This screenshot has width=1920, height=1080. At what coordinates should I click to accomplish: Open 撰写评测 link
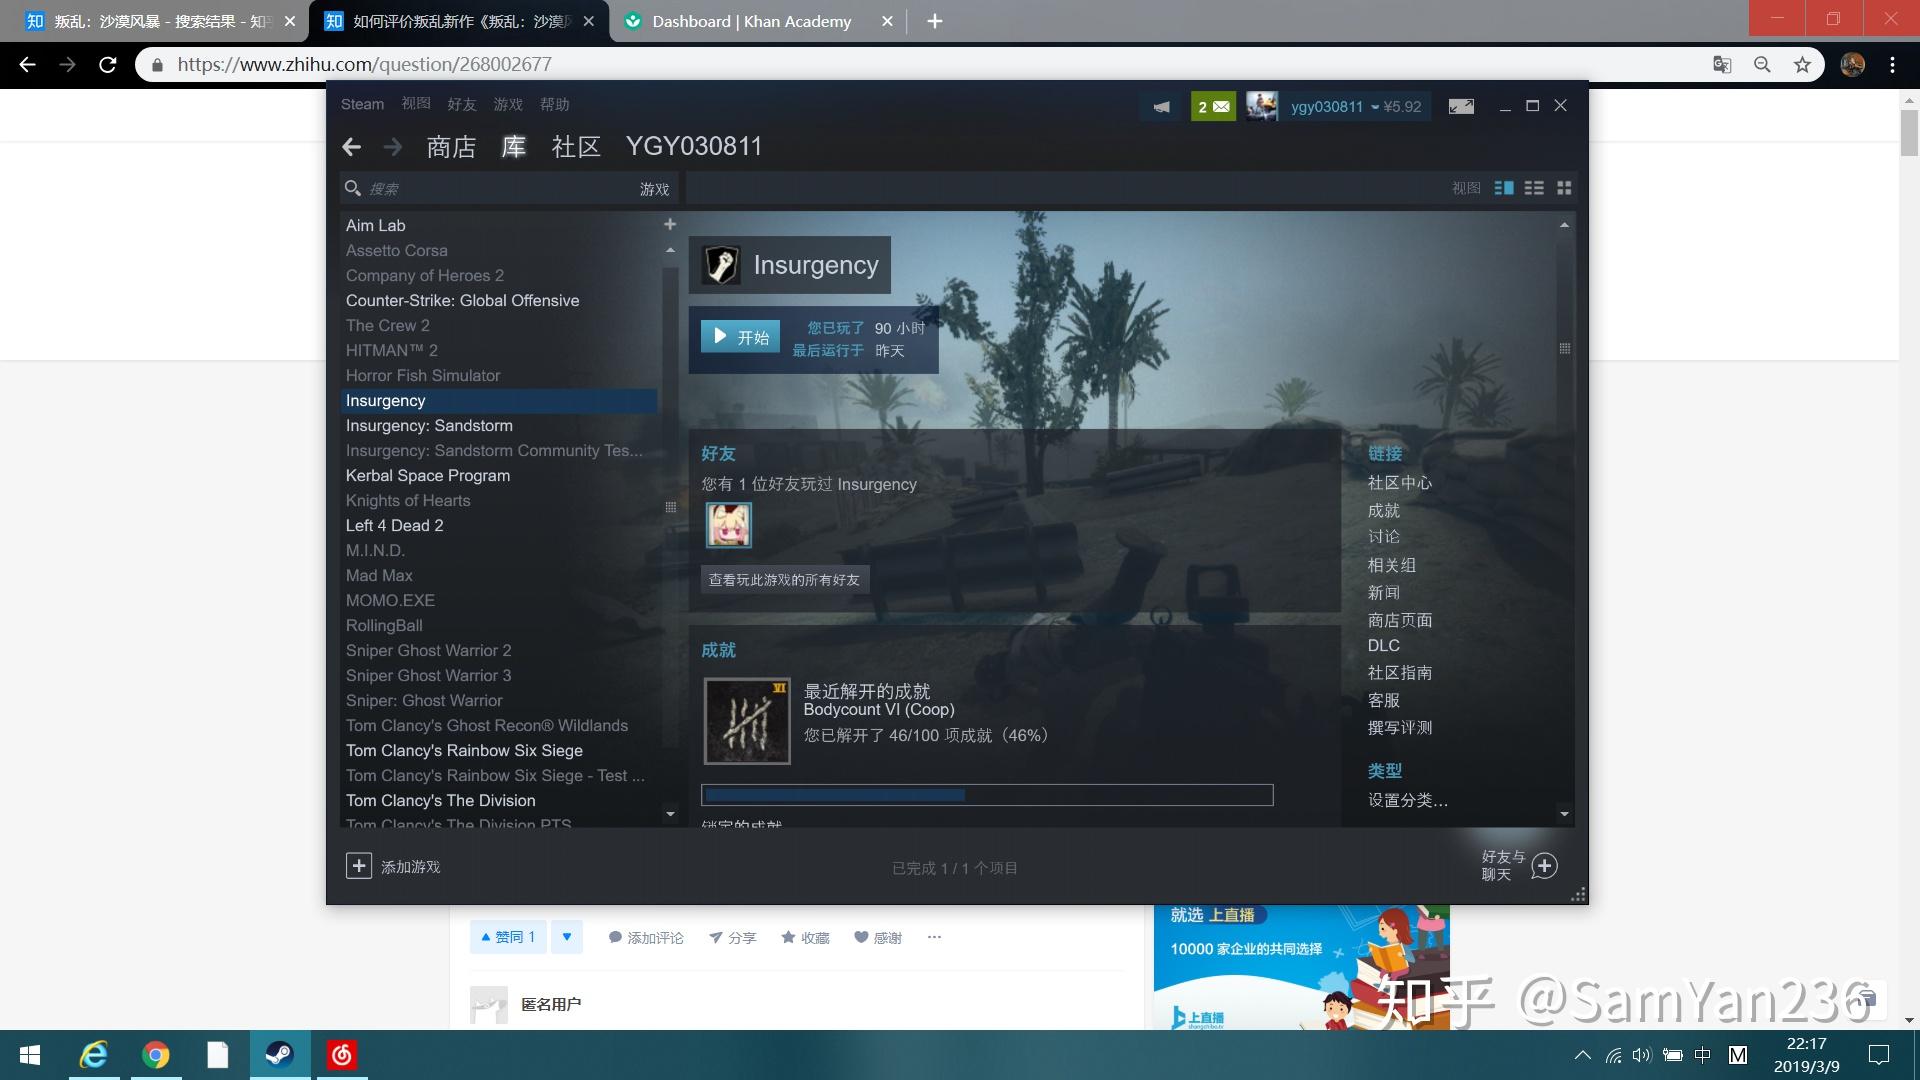[1400, 728]
